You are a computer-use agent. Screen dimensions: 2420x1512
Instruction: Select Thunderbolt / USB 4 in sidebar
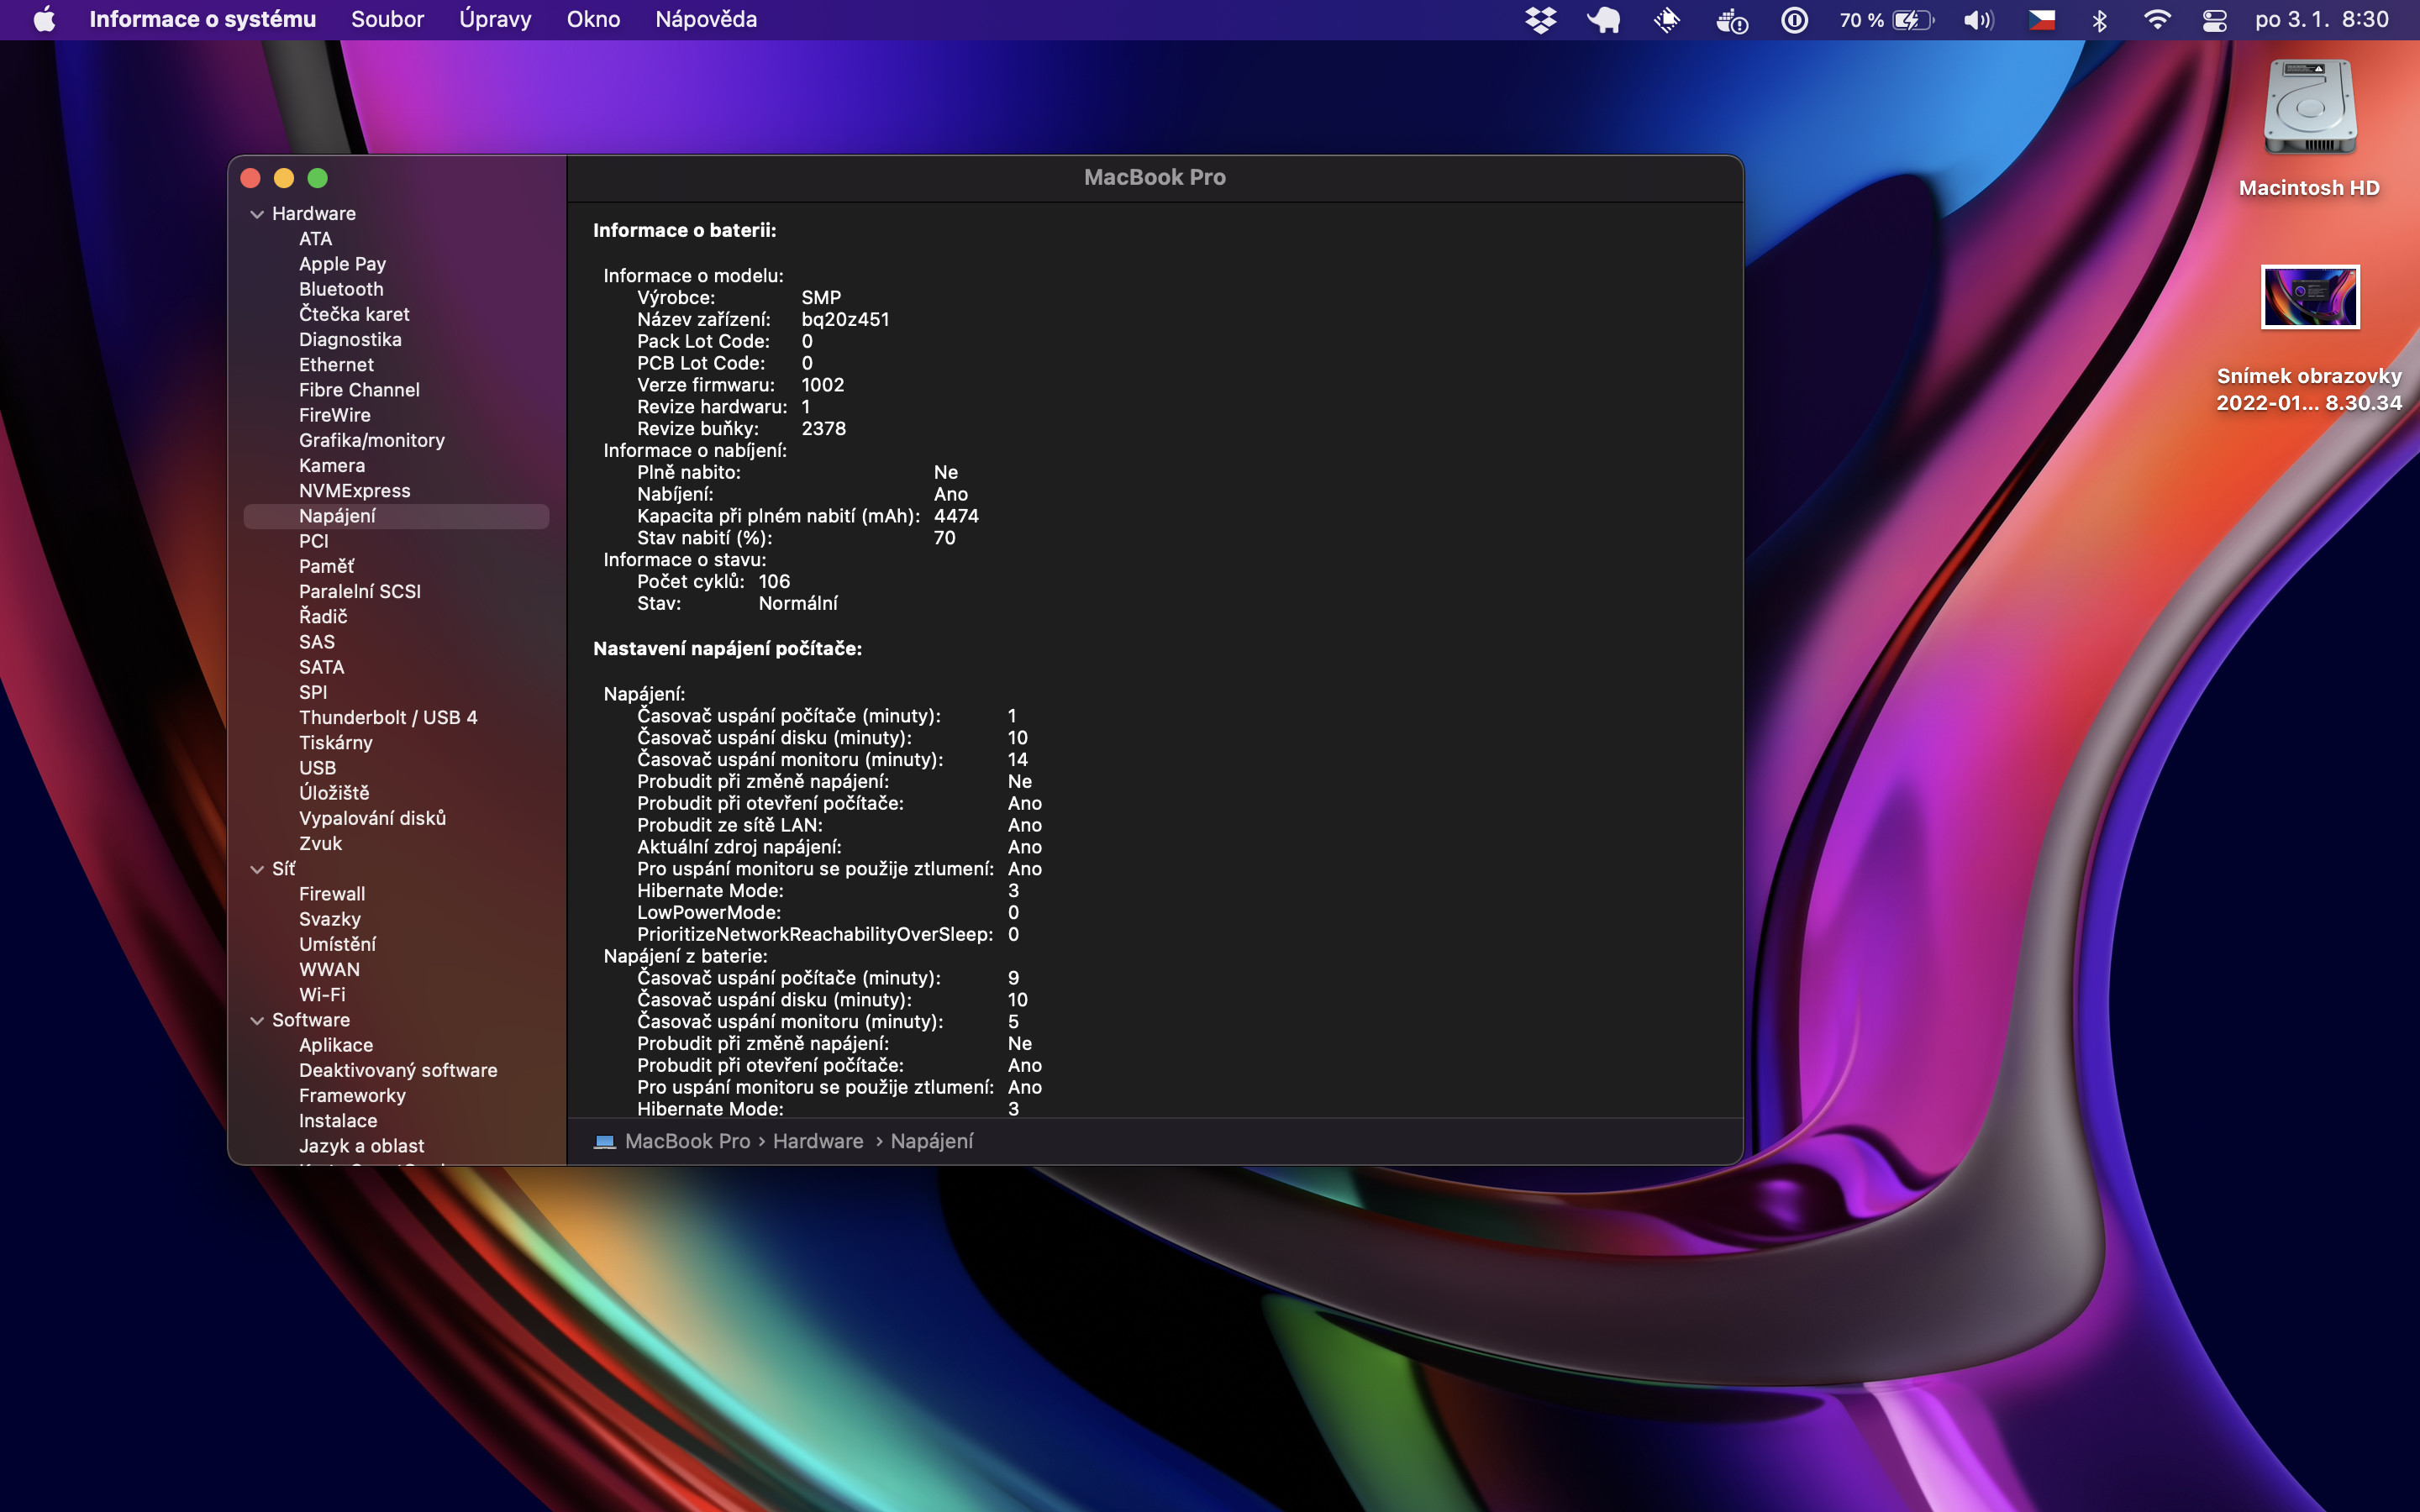tap(387, 717)
